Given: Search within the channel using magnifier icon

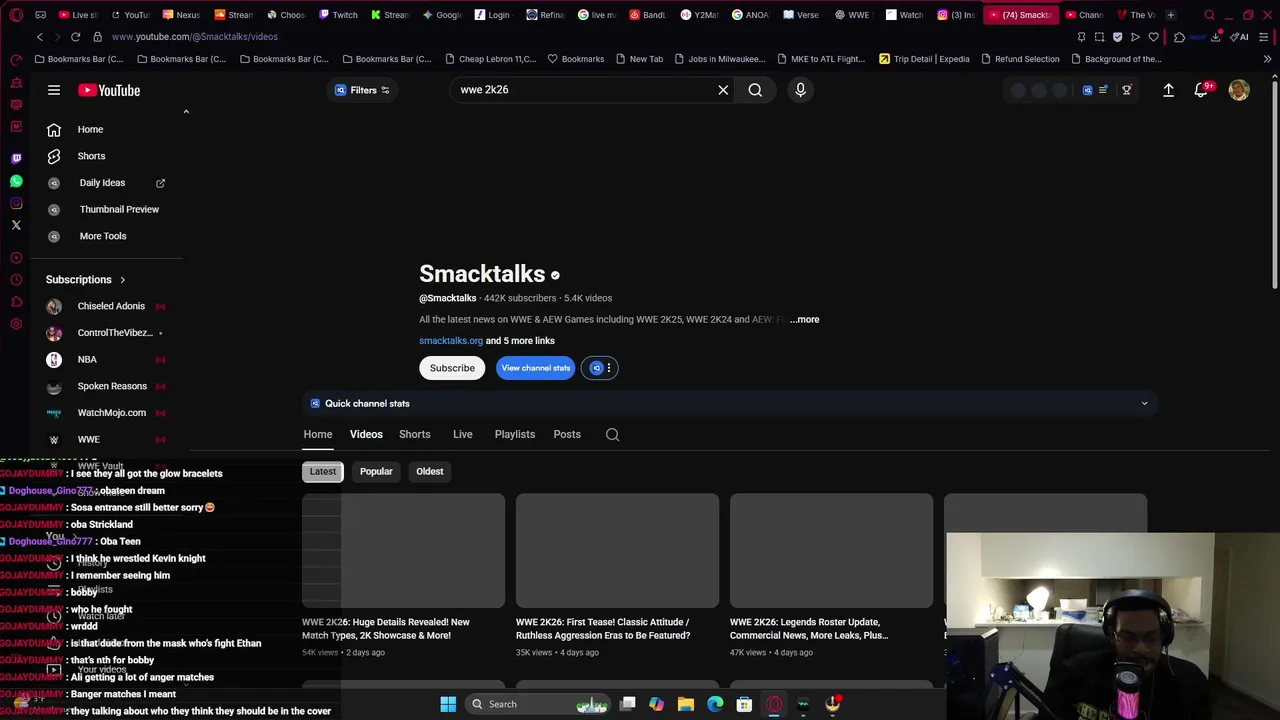Looking at the screenshot, I should (x=613, y=435).
